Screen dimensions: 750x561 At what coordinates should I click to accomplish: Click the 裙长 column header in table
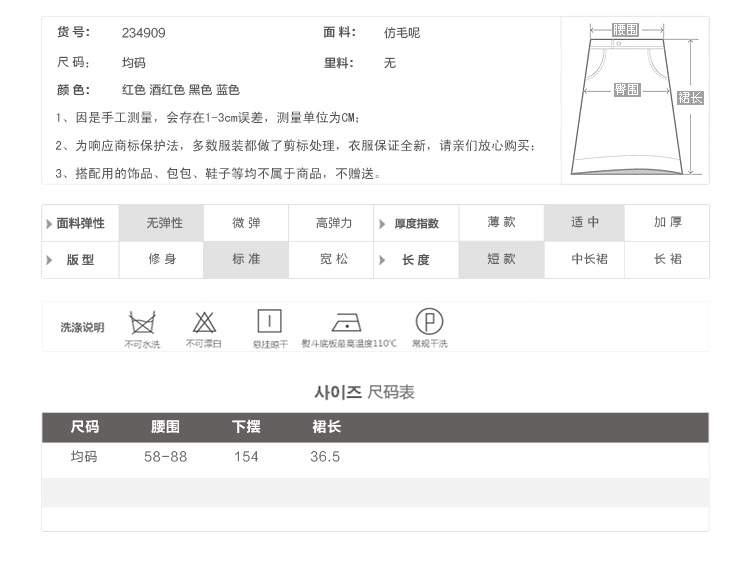tap(327, 427)
